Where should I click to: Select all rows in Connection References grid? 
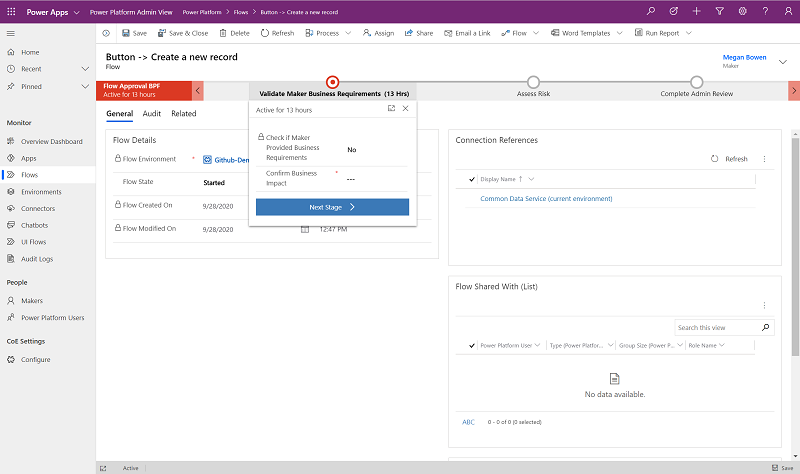(x=472, y=179)
